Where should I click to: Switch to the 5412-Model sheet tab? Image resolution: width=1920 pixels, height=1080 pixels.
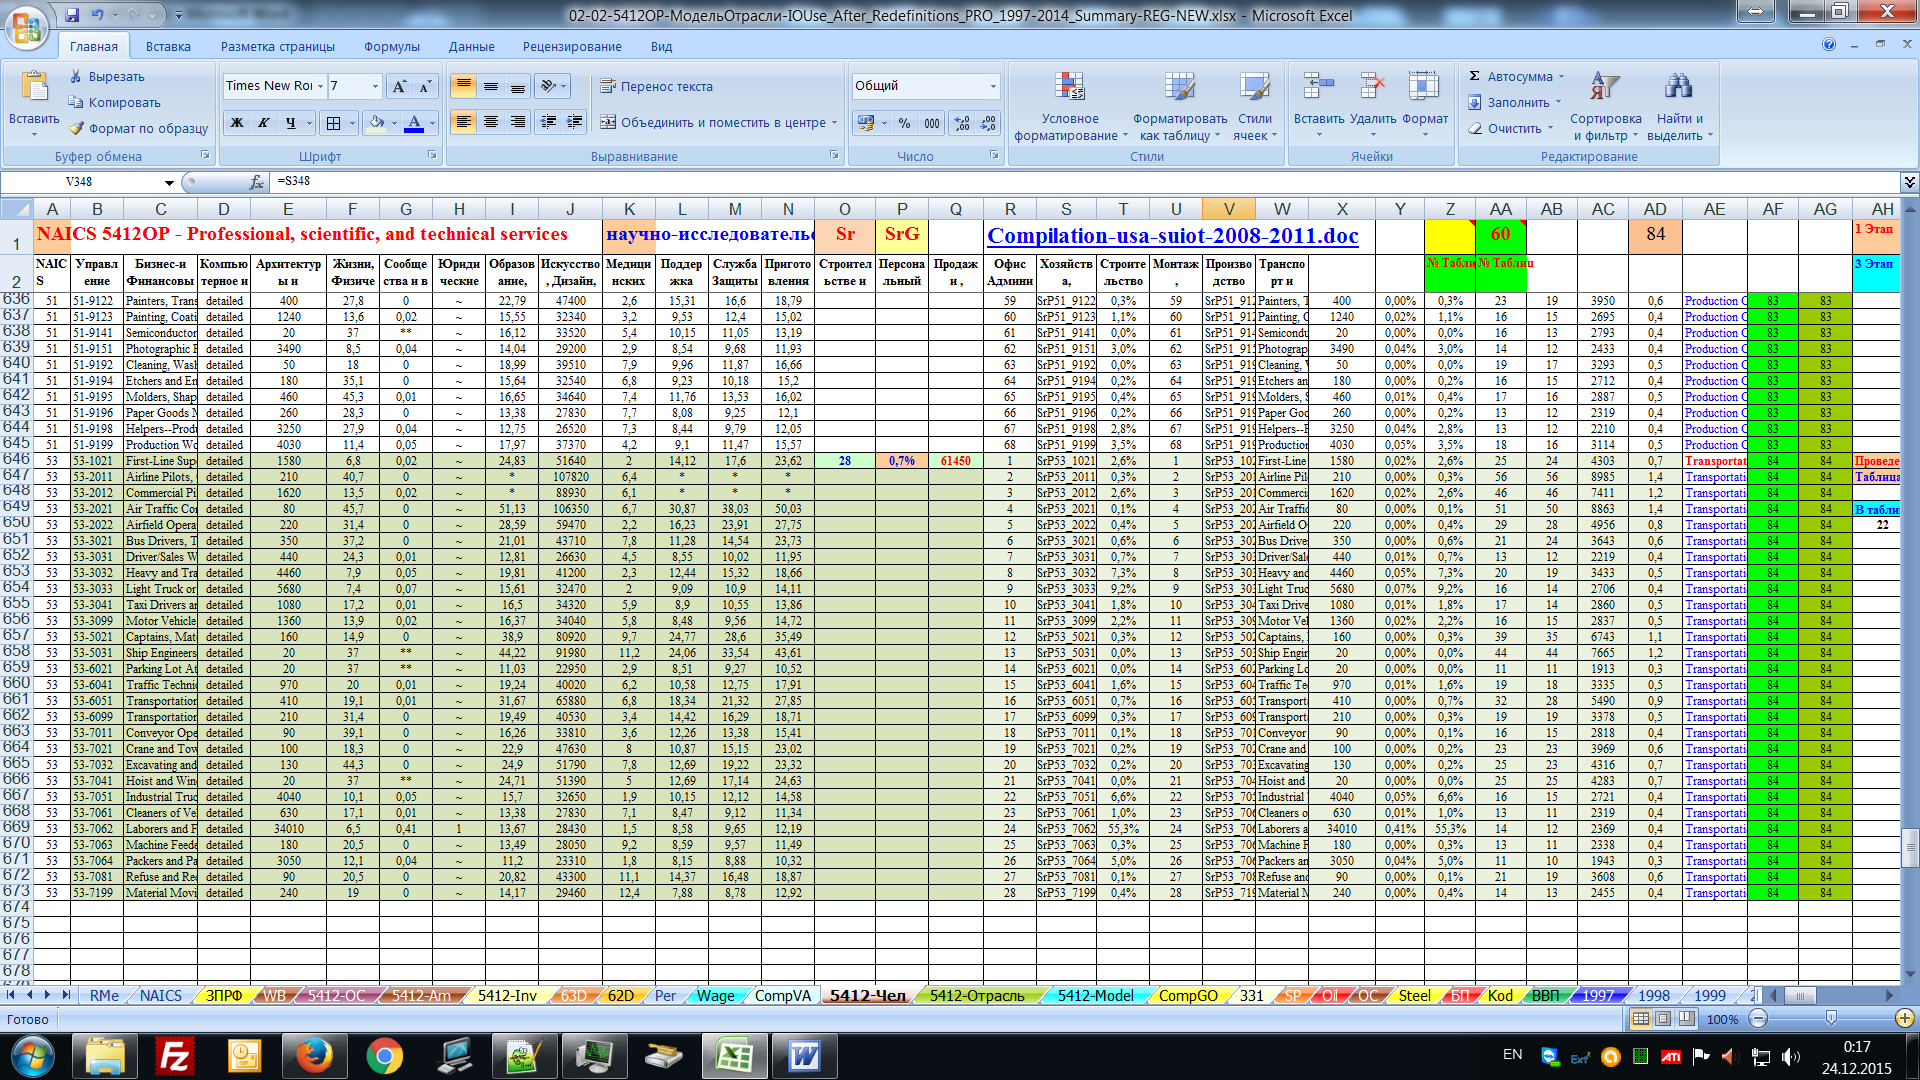(x=1095, y=995)
